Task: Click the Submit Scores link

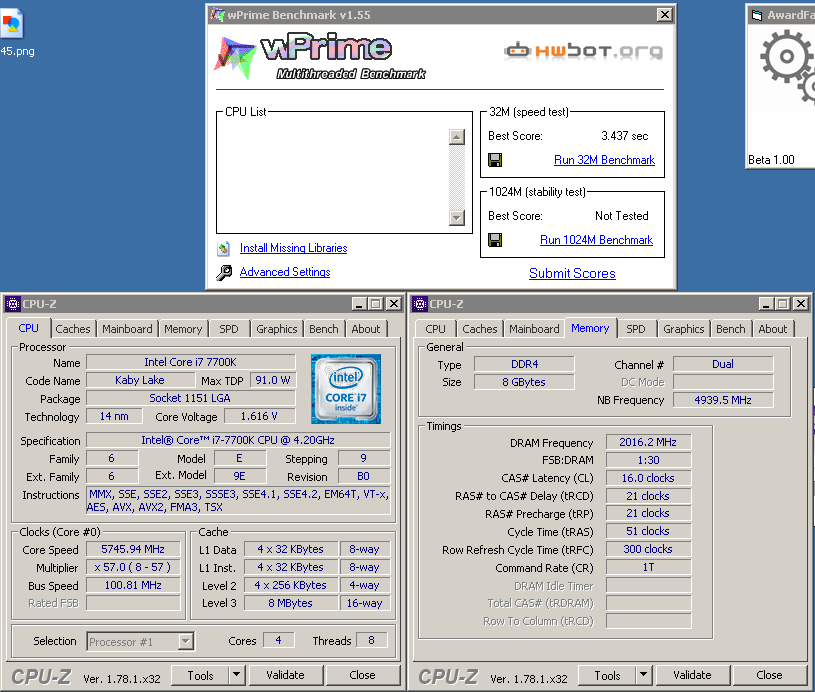Action: (572, 273)
